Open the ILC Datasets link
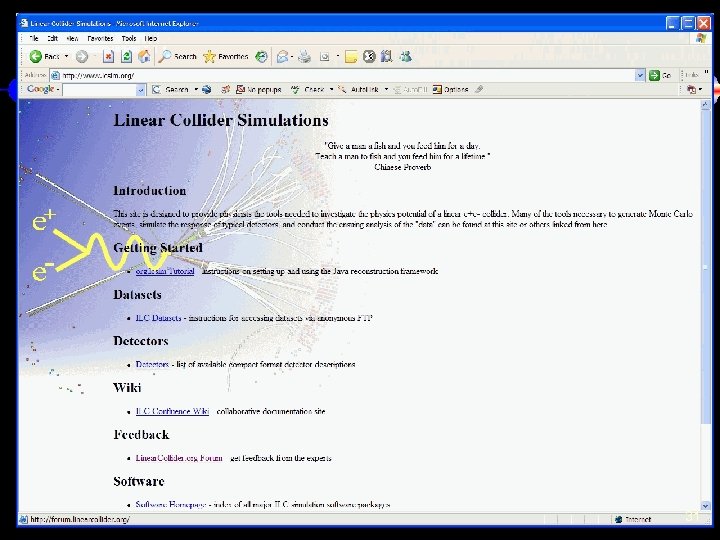Screen dimensions: 720x540 pyautogui.click(x=158, y=318)
